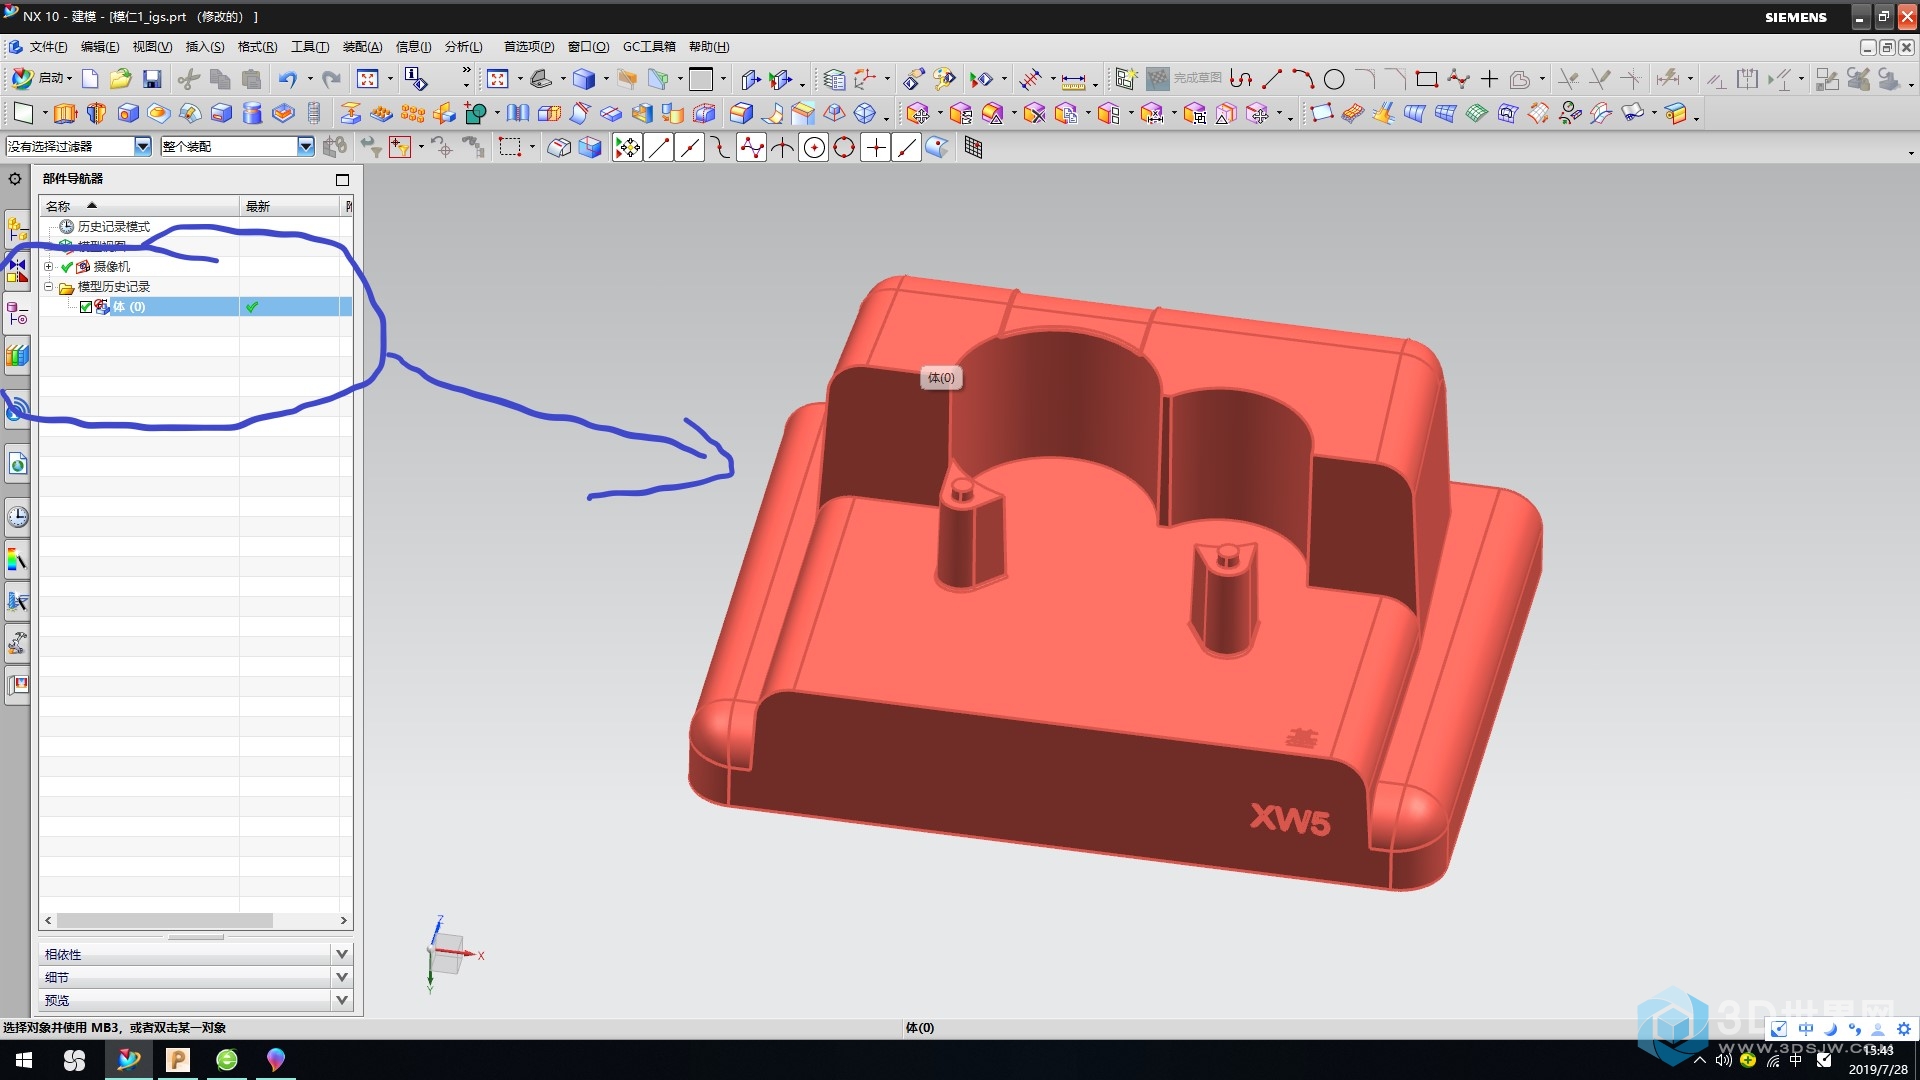Select the Hole feature icon

128,113
